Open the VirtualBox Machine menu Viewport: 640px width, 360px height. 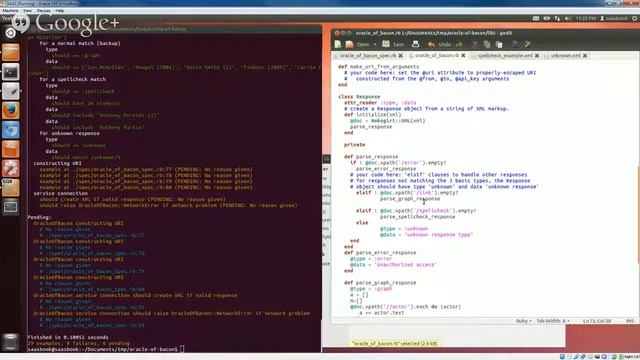pyautogui.click(x=10, y=11)
